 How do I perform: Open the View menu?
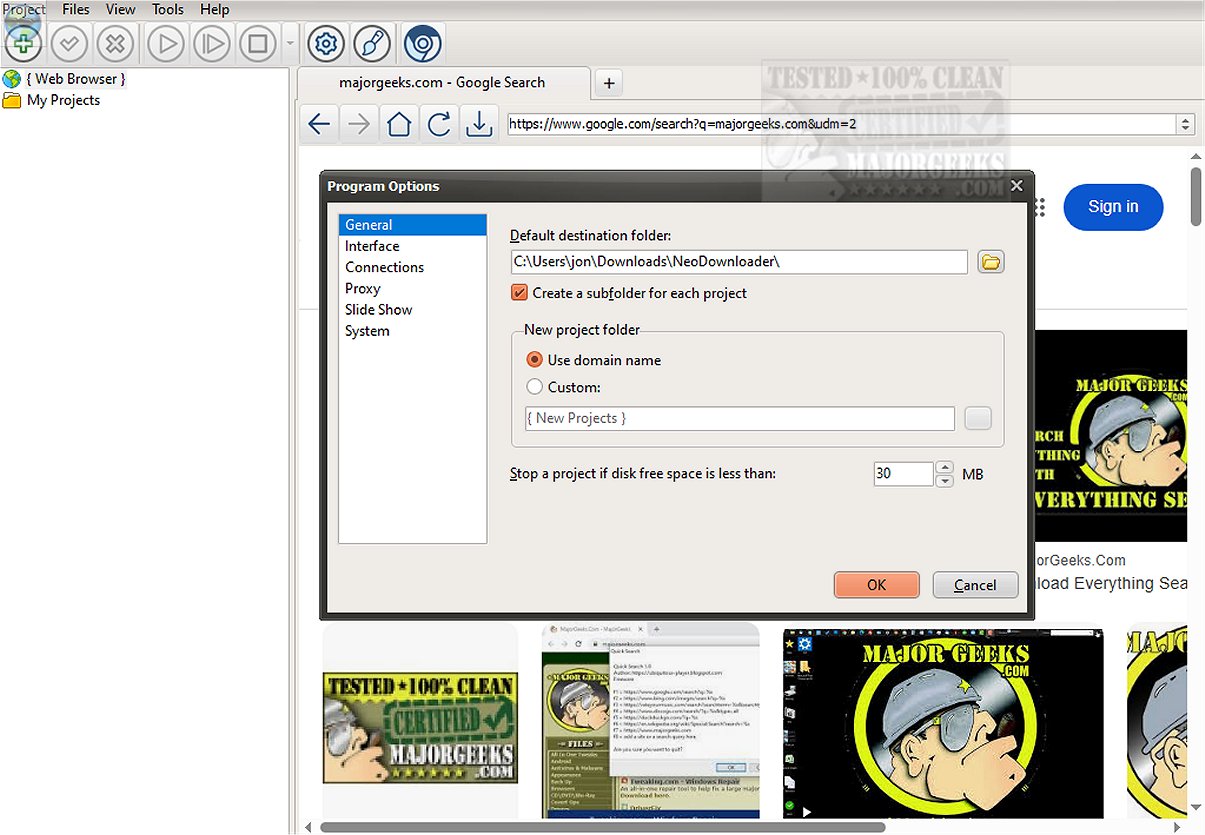121,9
